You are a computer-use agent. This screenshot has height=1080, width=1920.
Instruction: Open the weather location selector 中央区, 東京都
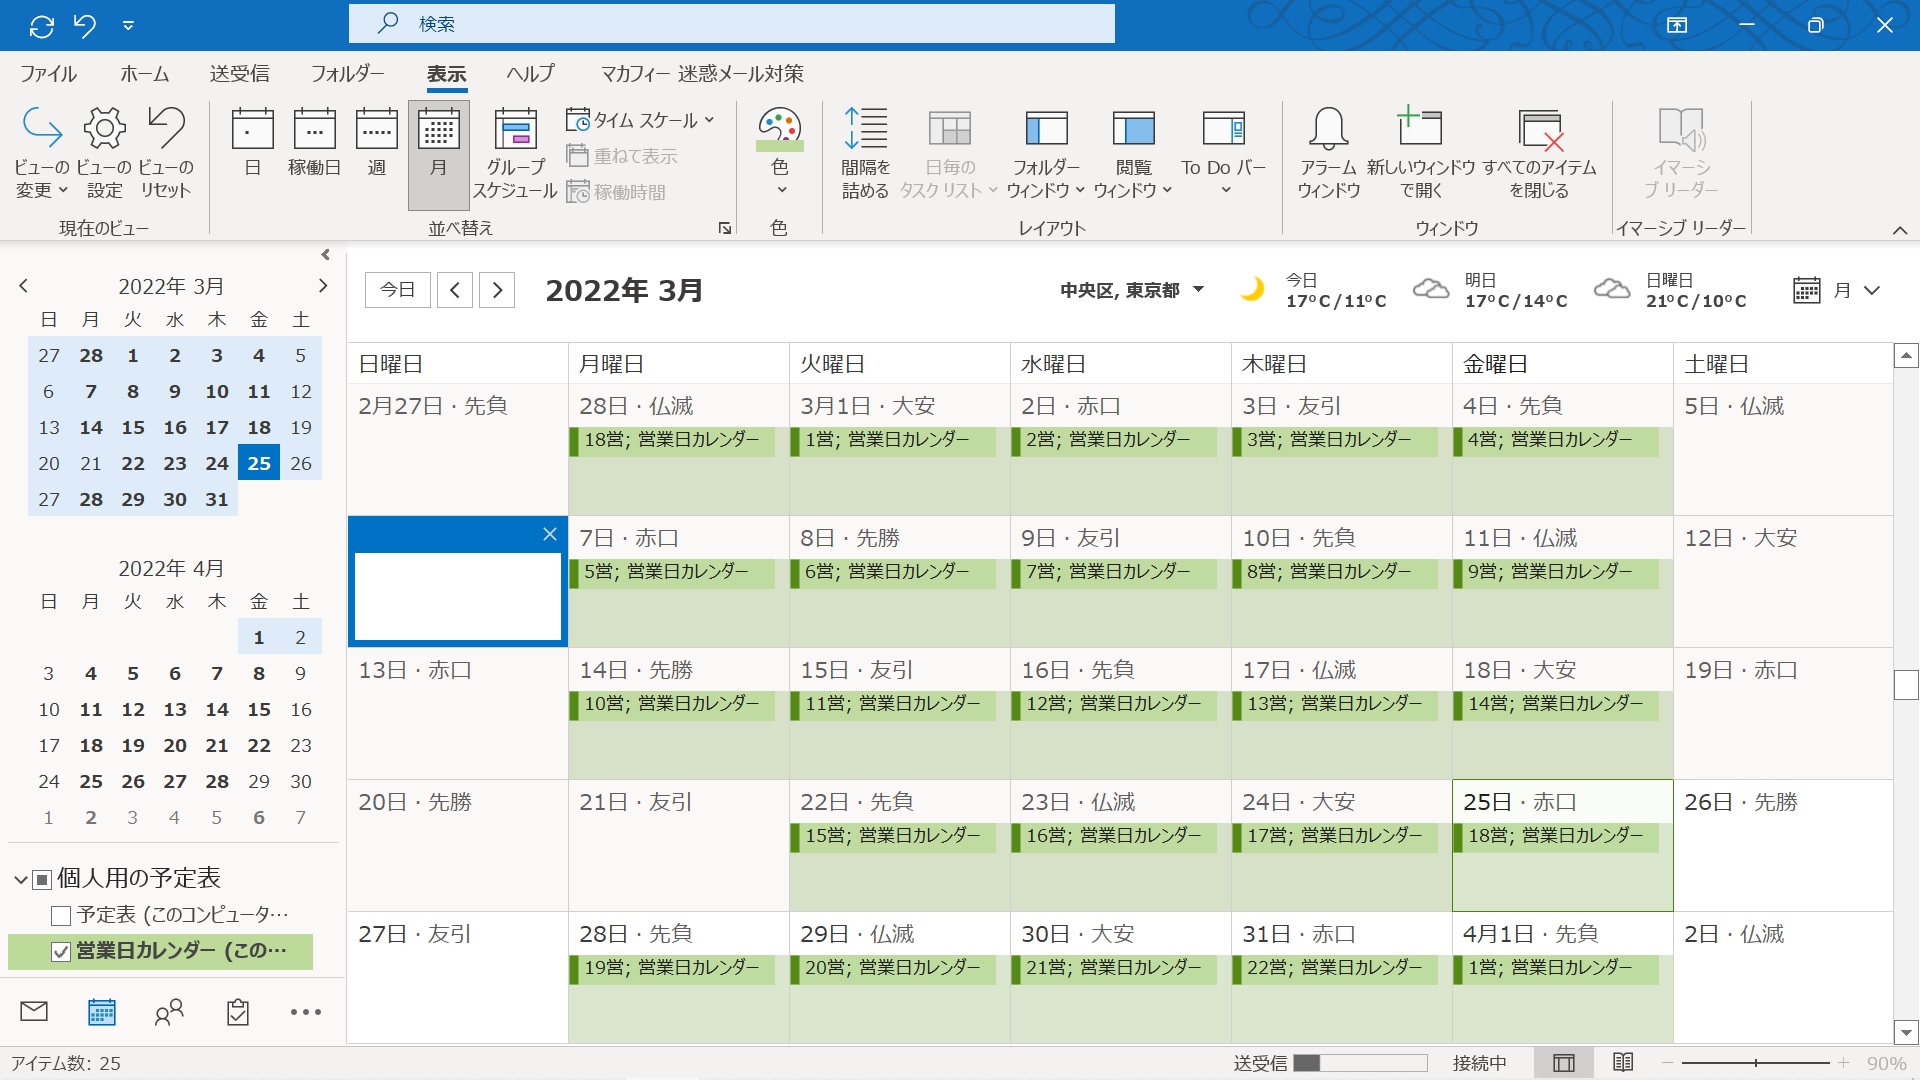pyautogui.click(x=1132, y=290)
